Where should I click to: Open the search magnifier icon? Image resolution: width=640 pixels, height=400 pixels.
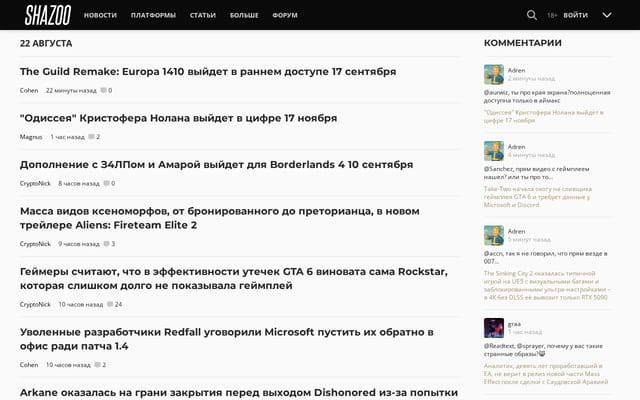click(531, 15)
